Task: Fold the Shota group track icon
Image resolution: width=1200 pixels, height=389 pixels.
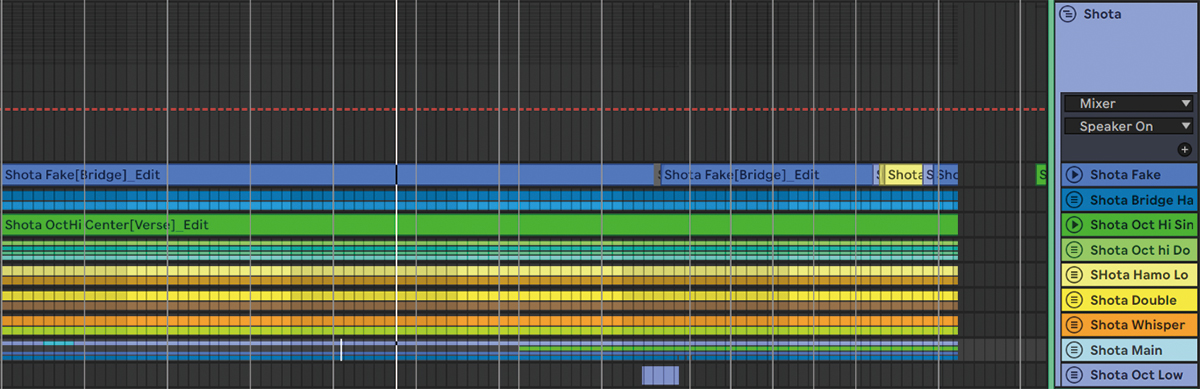Action: [1067, 14]
